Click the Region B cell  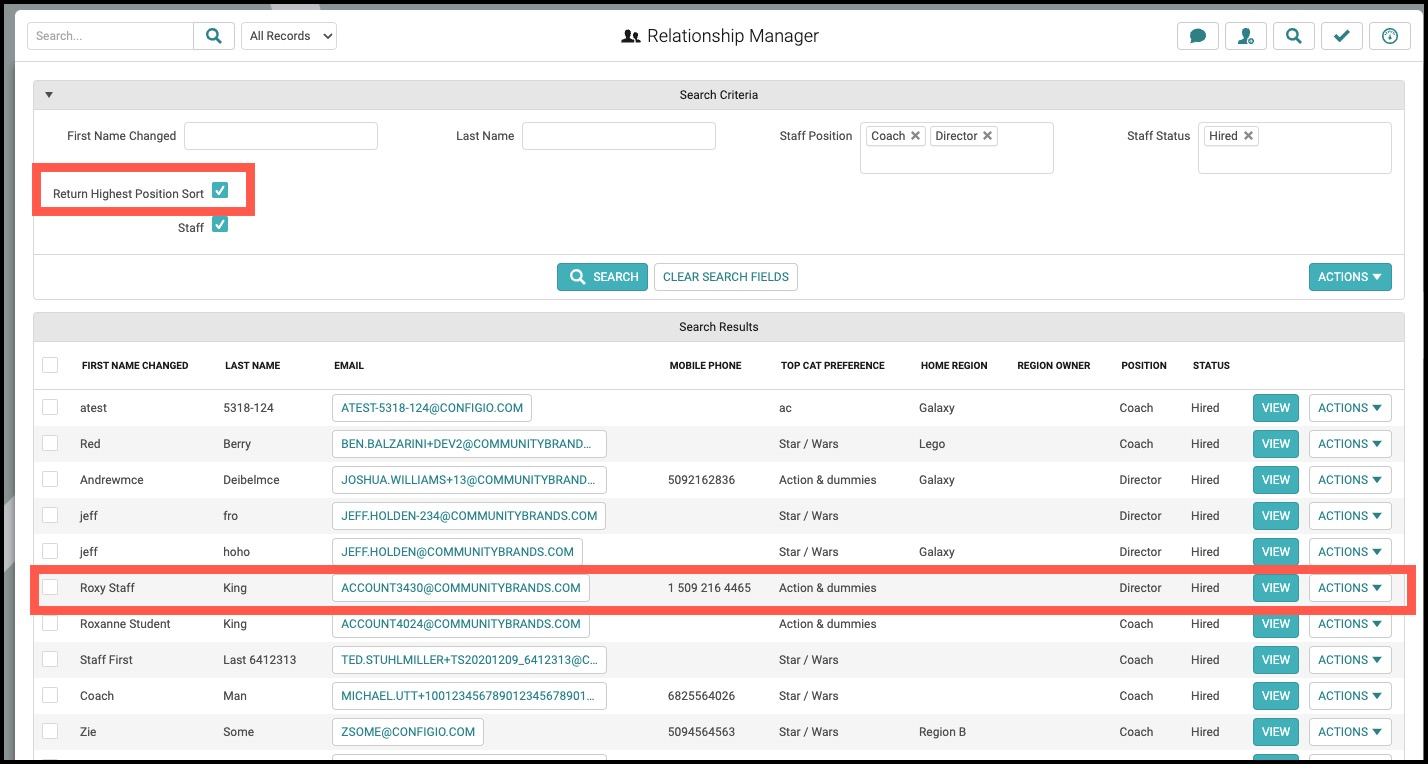coord(942,732)
